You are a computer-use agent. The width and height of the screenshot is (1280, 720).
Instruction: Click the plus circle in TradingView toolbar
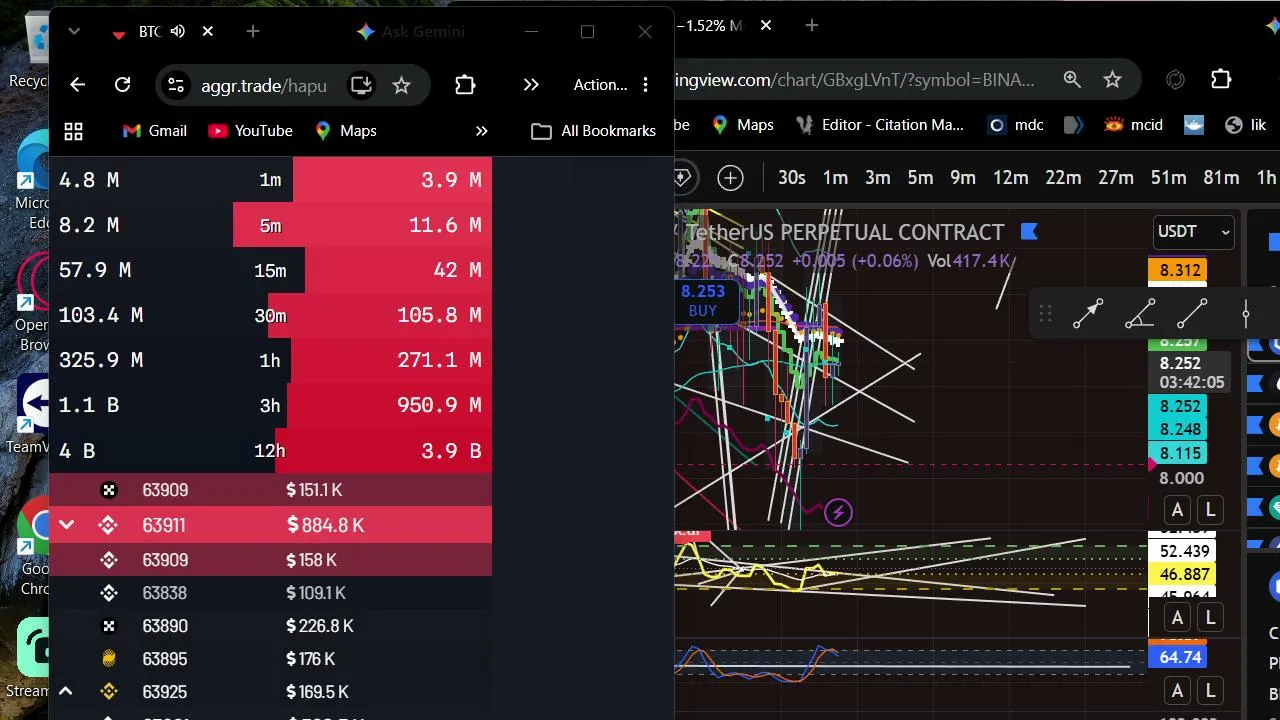click(731, 178)
